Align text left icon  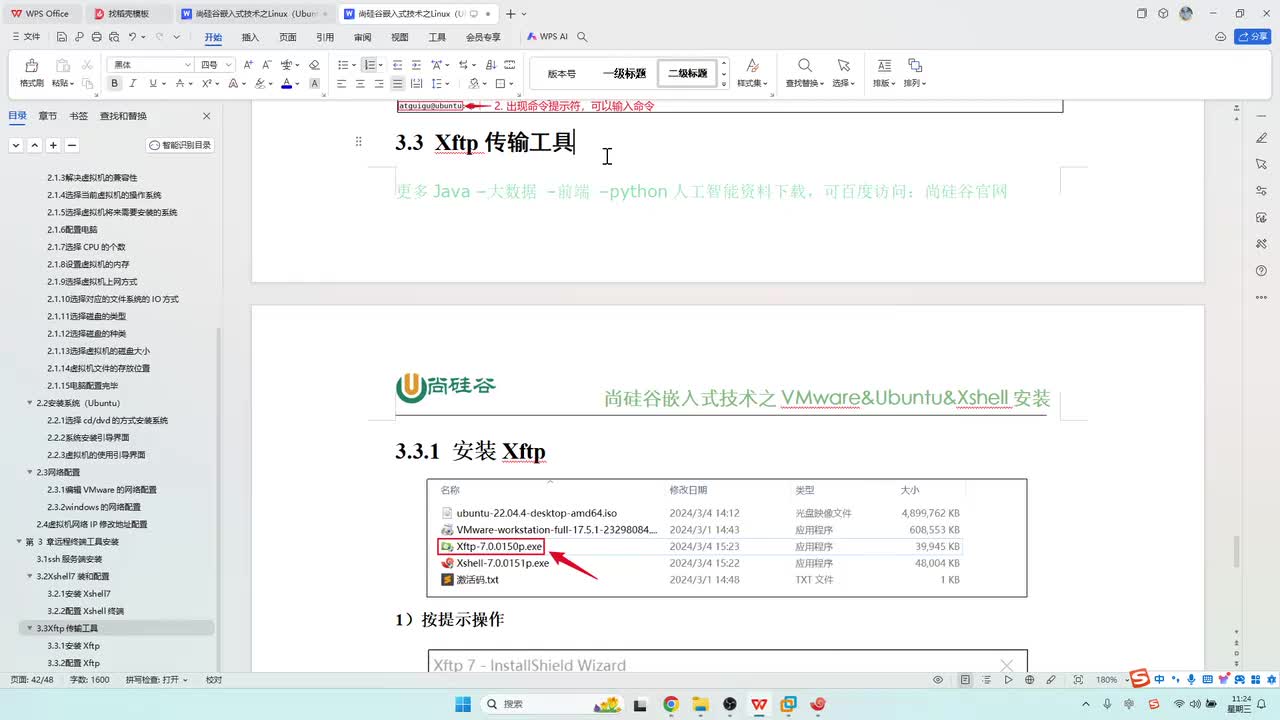[342, 84]
